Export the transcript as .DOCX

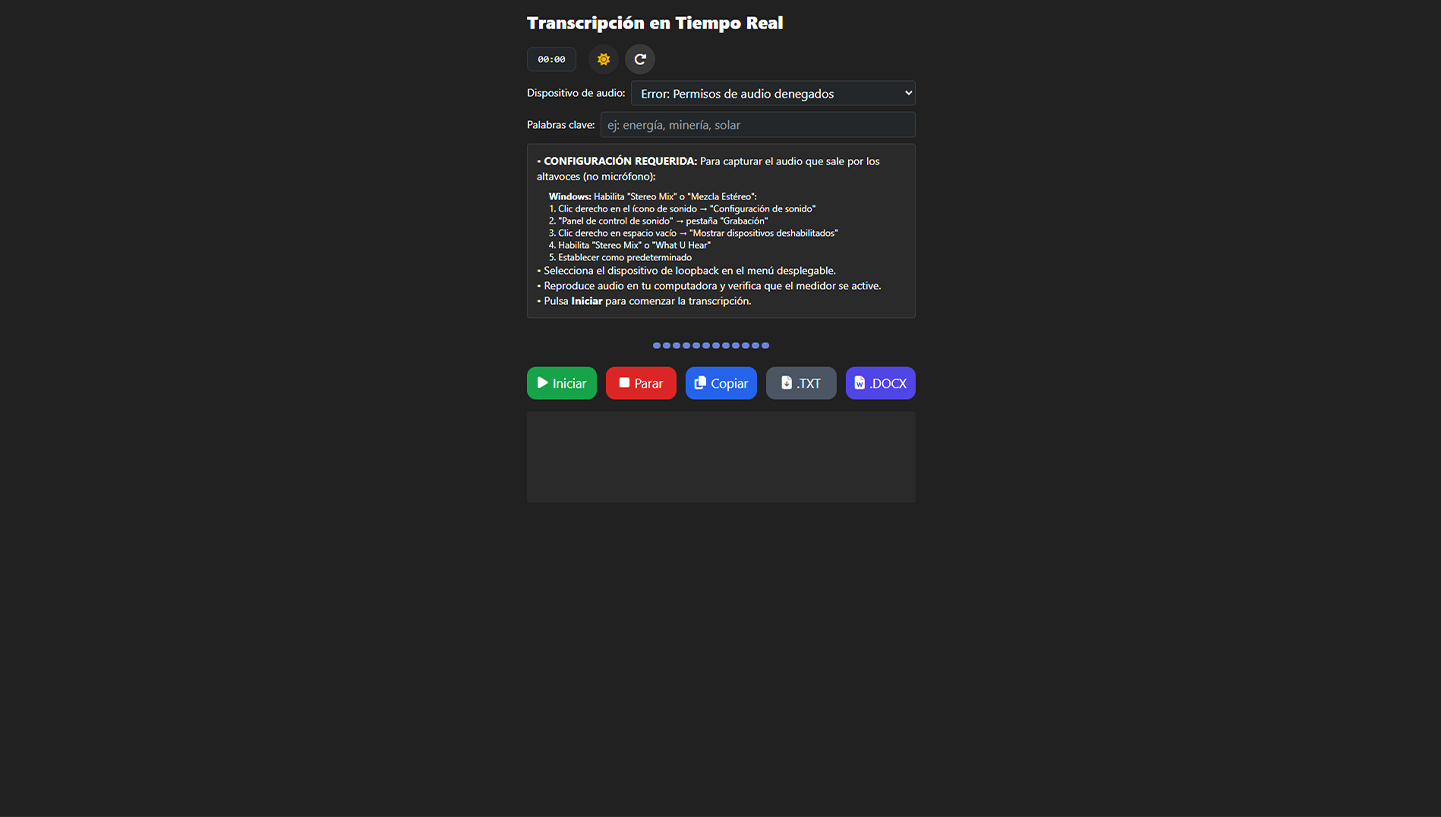pyautogui.click(x=880, y=383)
